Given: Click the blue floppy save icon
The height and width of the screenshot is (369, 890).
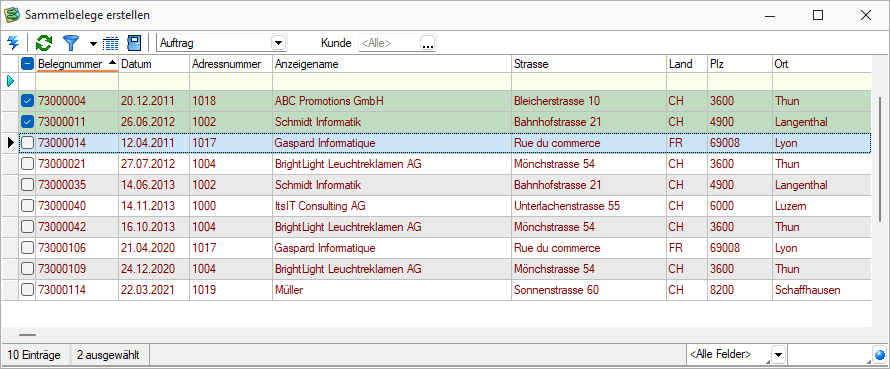Looking at the screenshot, I should coord(134,43).
